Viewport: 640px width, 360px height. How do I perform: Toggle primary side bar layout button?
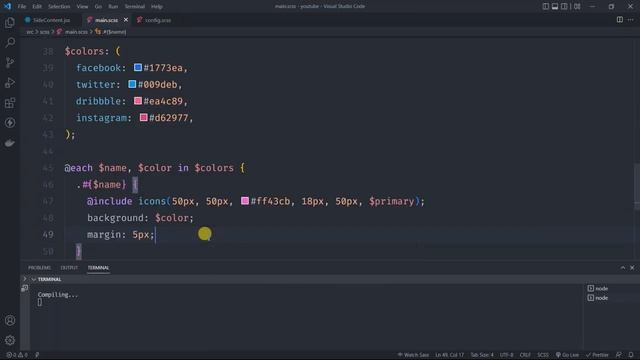point(546,6)
